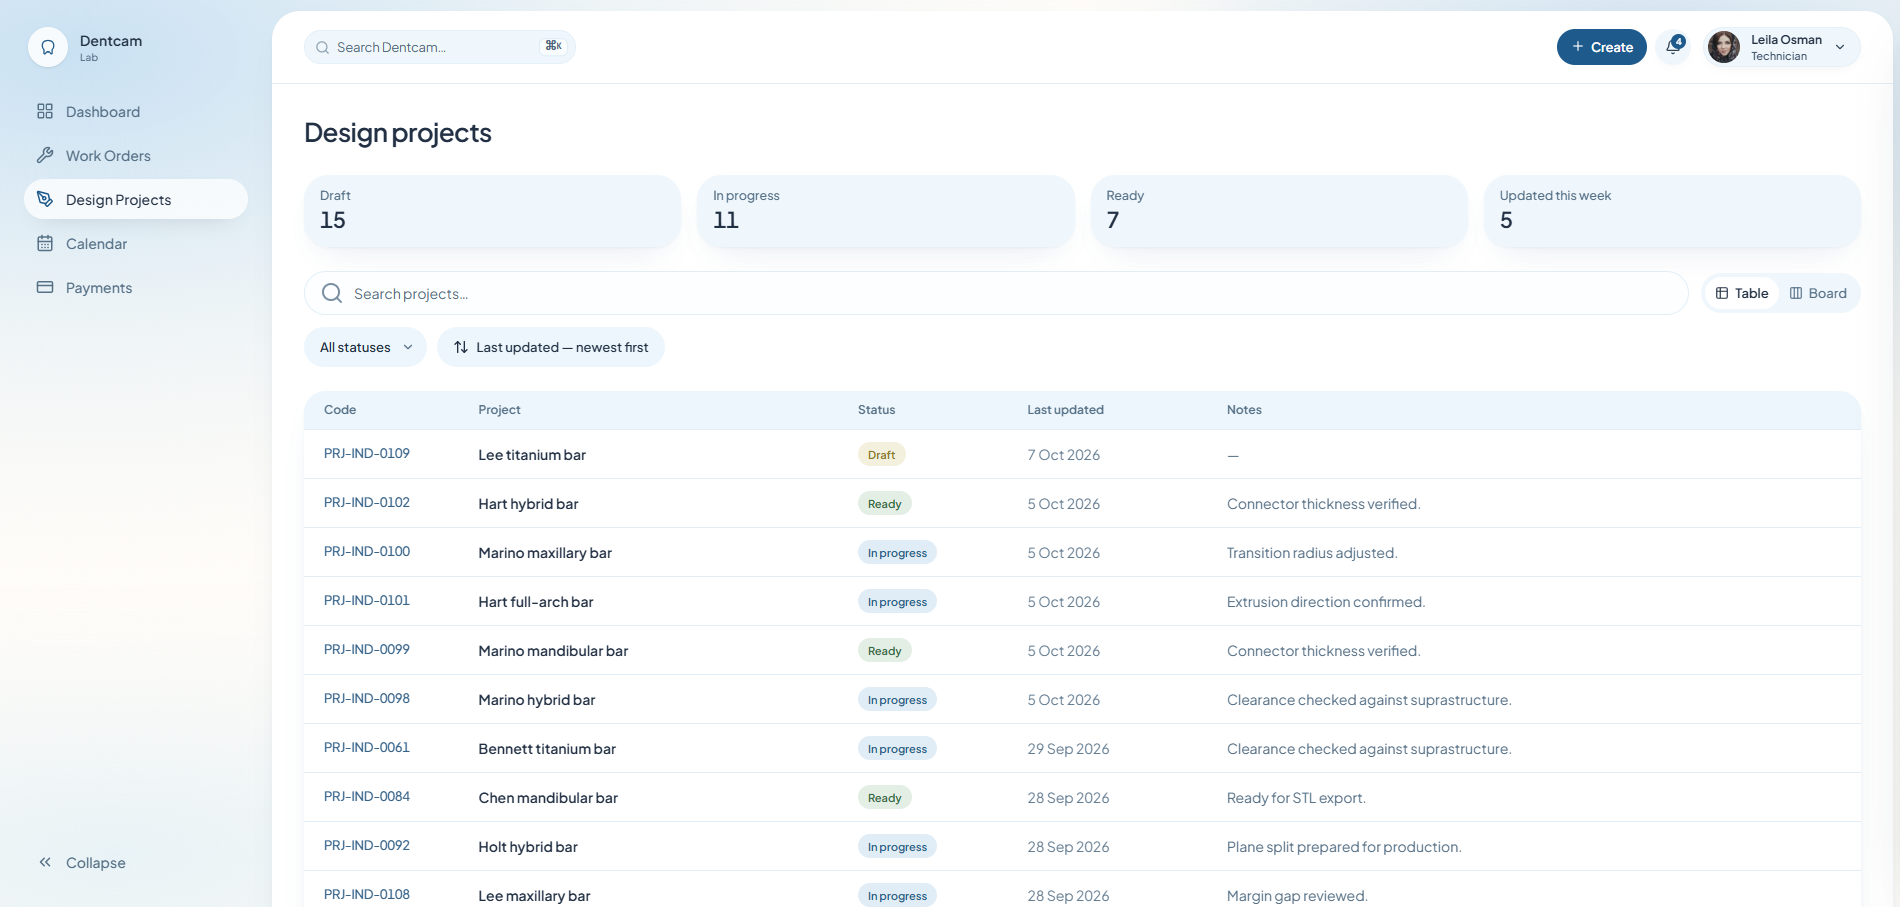Switch to Table view

(x=1742, y=293)
